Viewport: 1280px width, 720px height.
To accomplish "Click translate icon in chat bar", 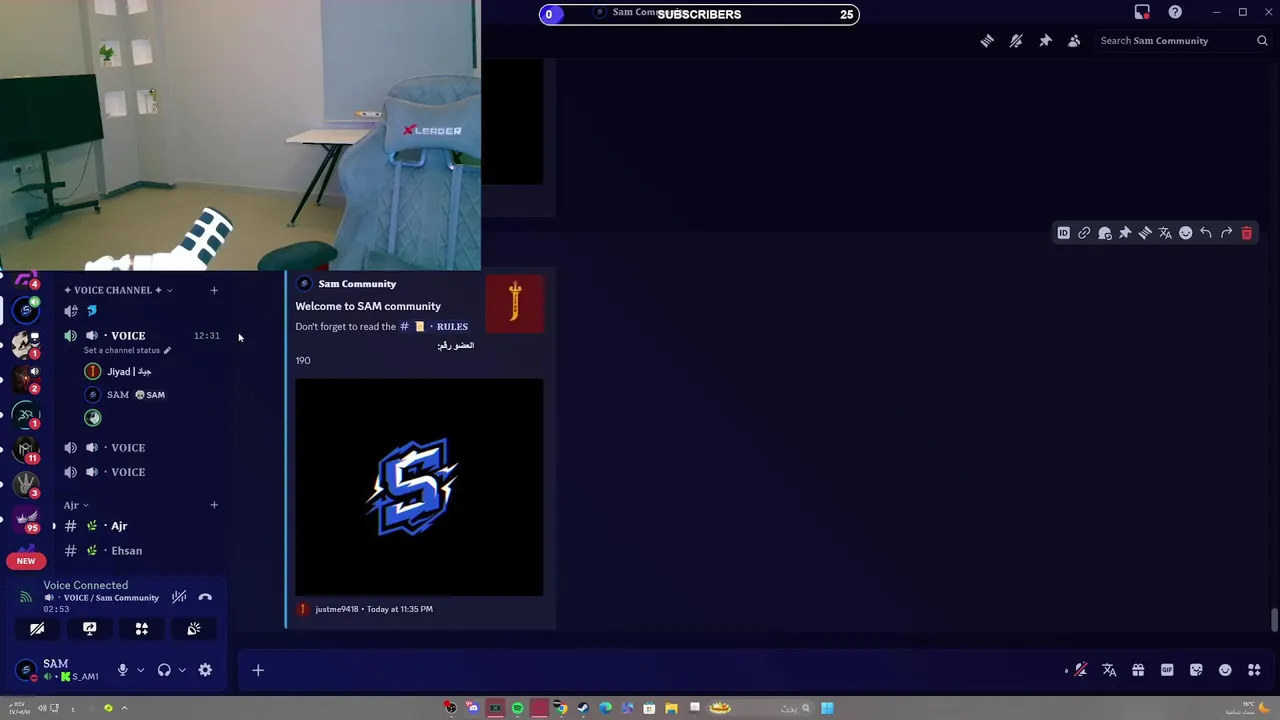I will click(1109, 670).
